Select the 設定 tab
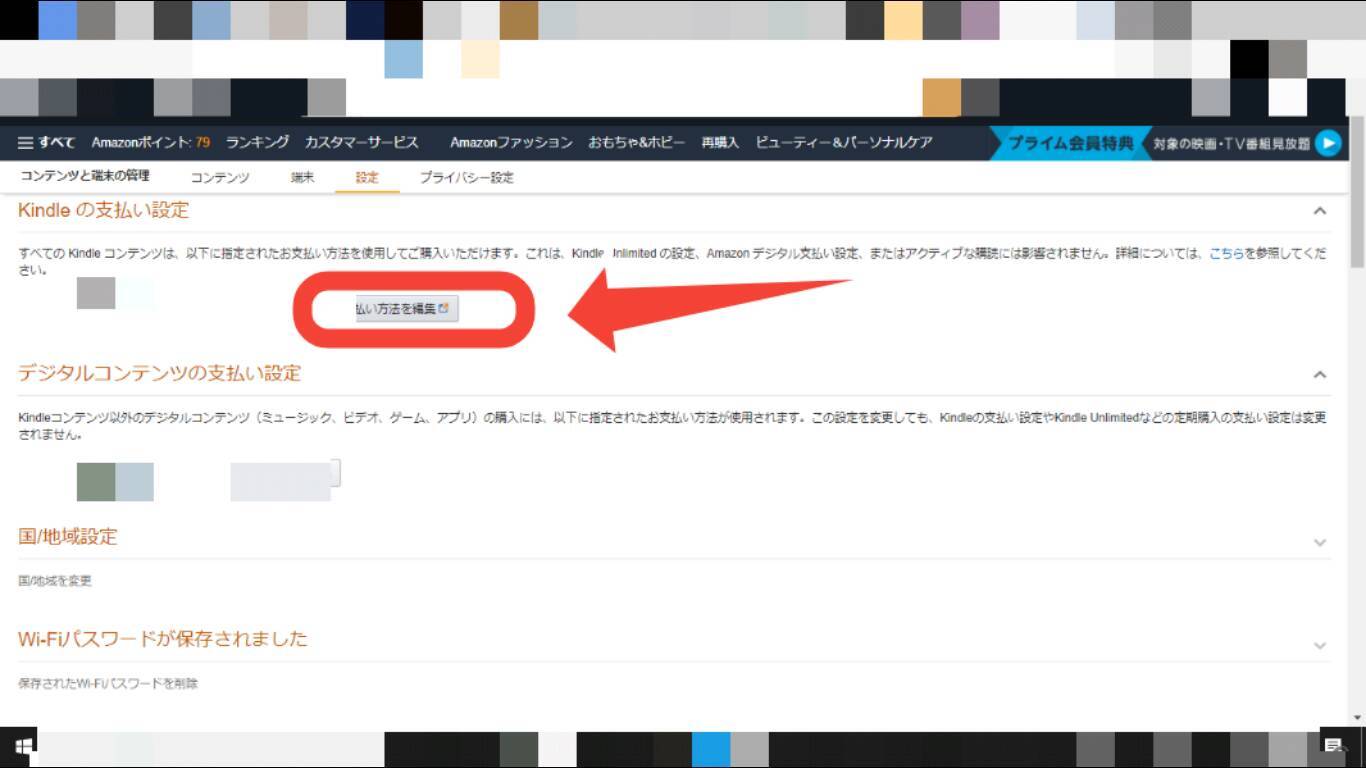Image resolution: width=1366 pixels, height=768 pixels. [367, 177]
